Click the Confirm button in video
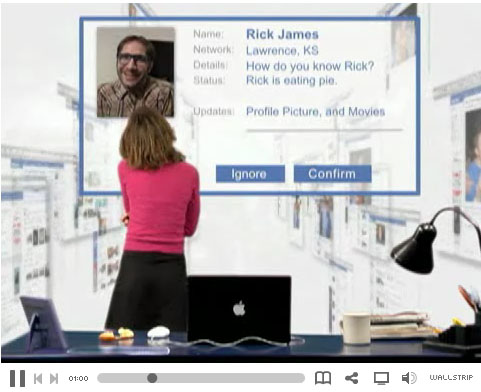Image resolution: width=481 pixels, height=392 pixels. click(x=332, y=174)
